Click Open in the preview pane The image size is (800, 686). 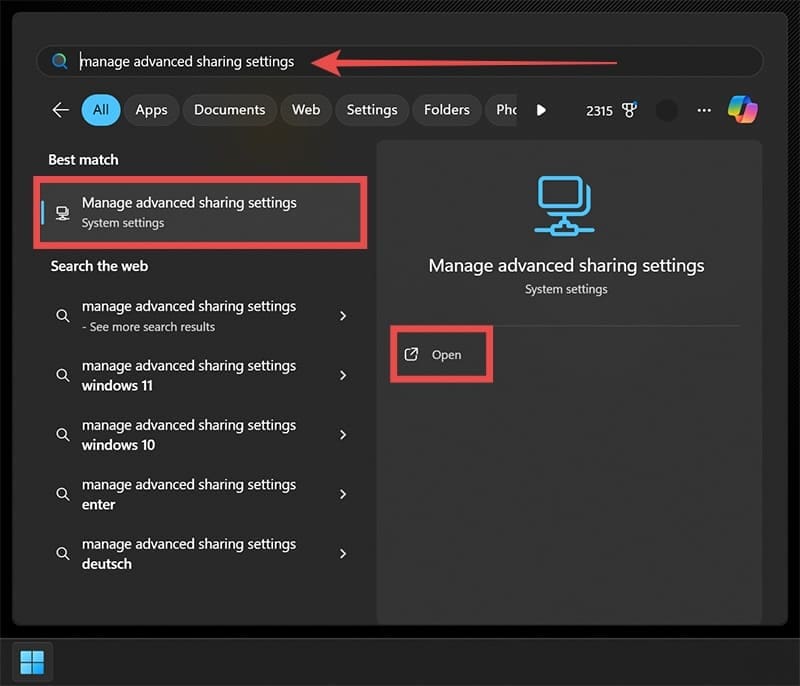pyautogui.click(x=441, y=355)
